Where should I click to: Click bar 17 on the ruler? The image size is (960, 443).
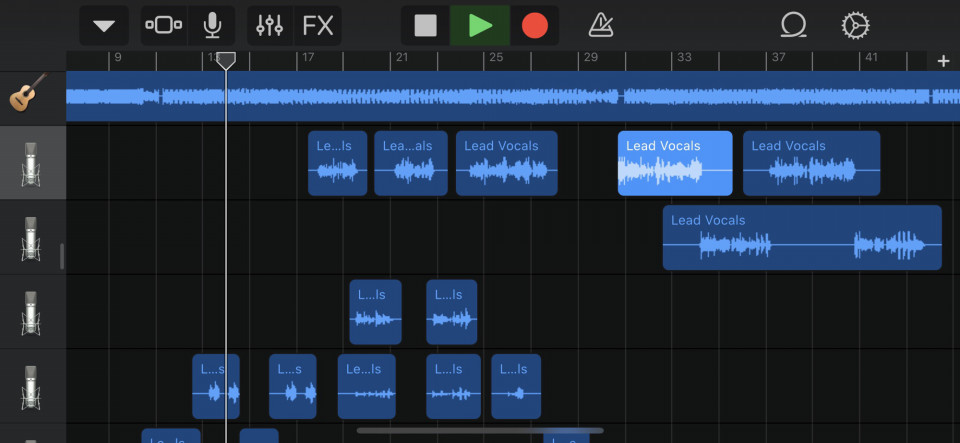click(x=308, y=58)
